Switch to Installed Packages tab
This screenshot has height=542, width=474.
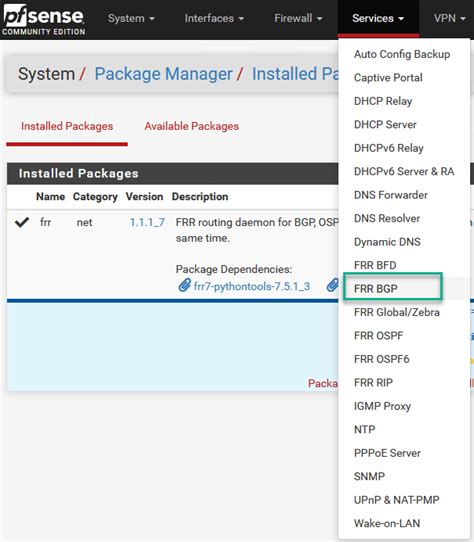tap(67, 126)
